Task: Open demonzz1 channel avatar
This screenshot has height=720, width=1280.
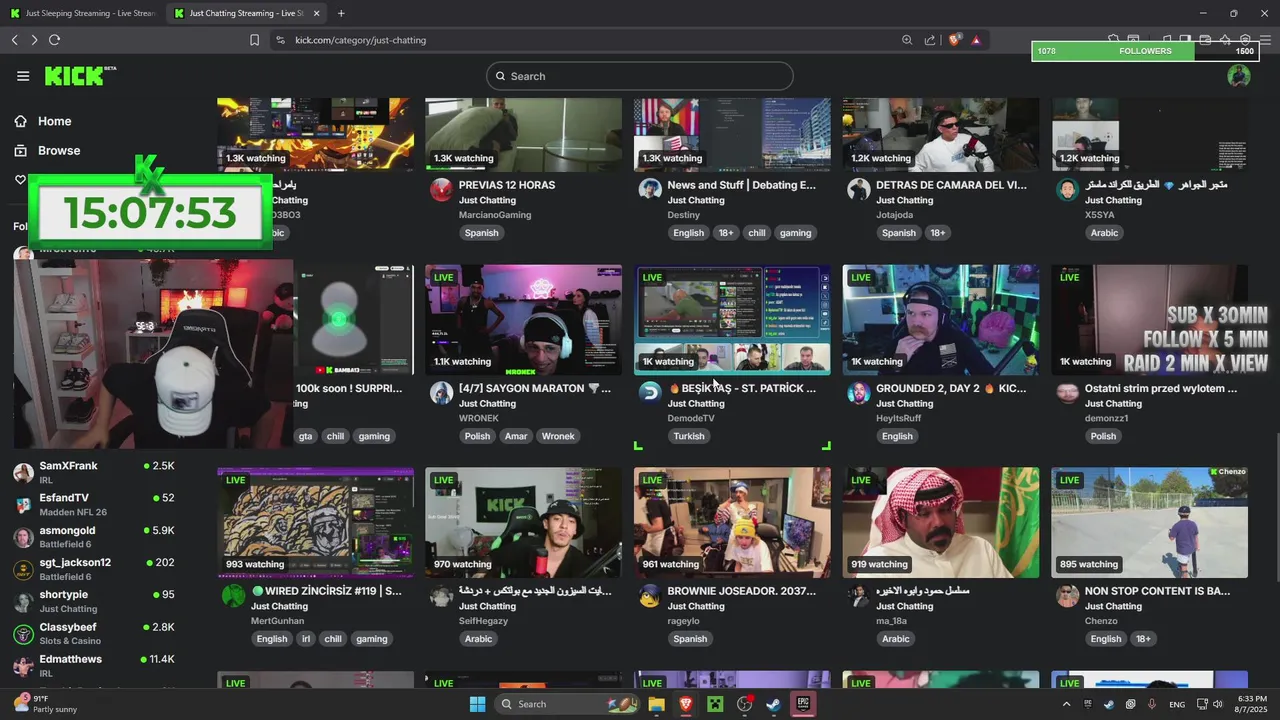Action: pos(1067,393)
